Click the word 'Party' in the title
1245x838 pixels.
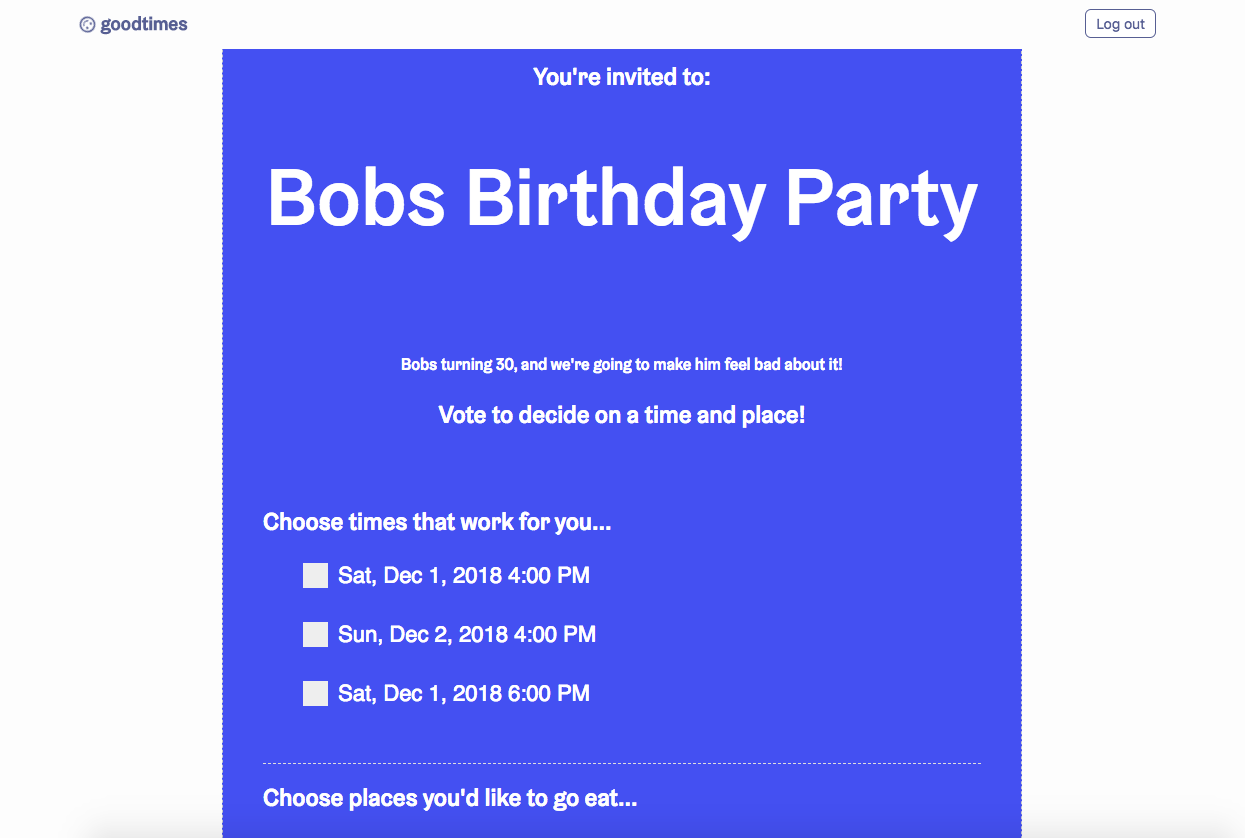[x=881, y=201]
